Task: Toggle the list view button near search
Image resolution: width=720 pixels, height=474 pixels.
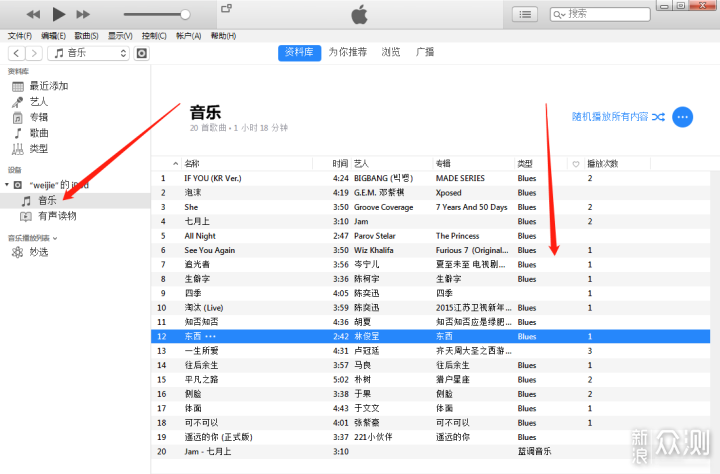Action: click(x=525, y=14)
